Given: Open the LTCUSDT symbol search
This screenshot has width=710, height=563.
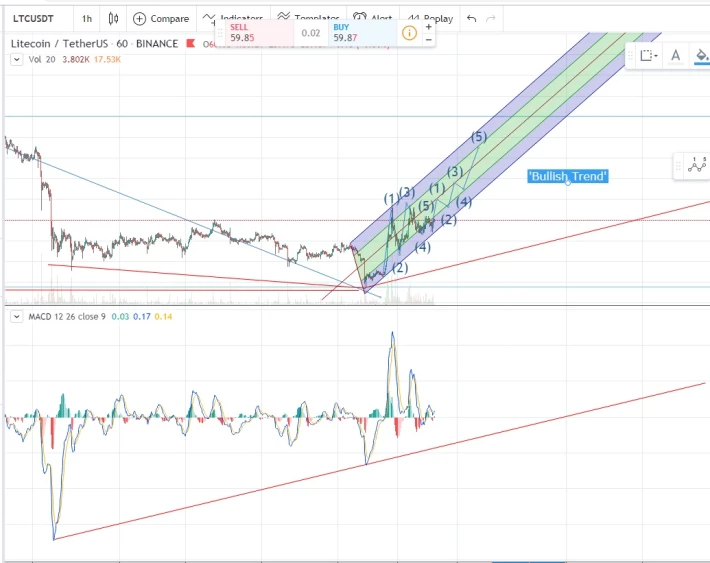Looking at the screenshot, I should (x=33, y=19).
